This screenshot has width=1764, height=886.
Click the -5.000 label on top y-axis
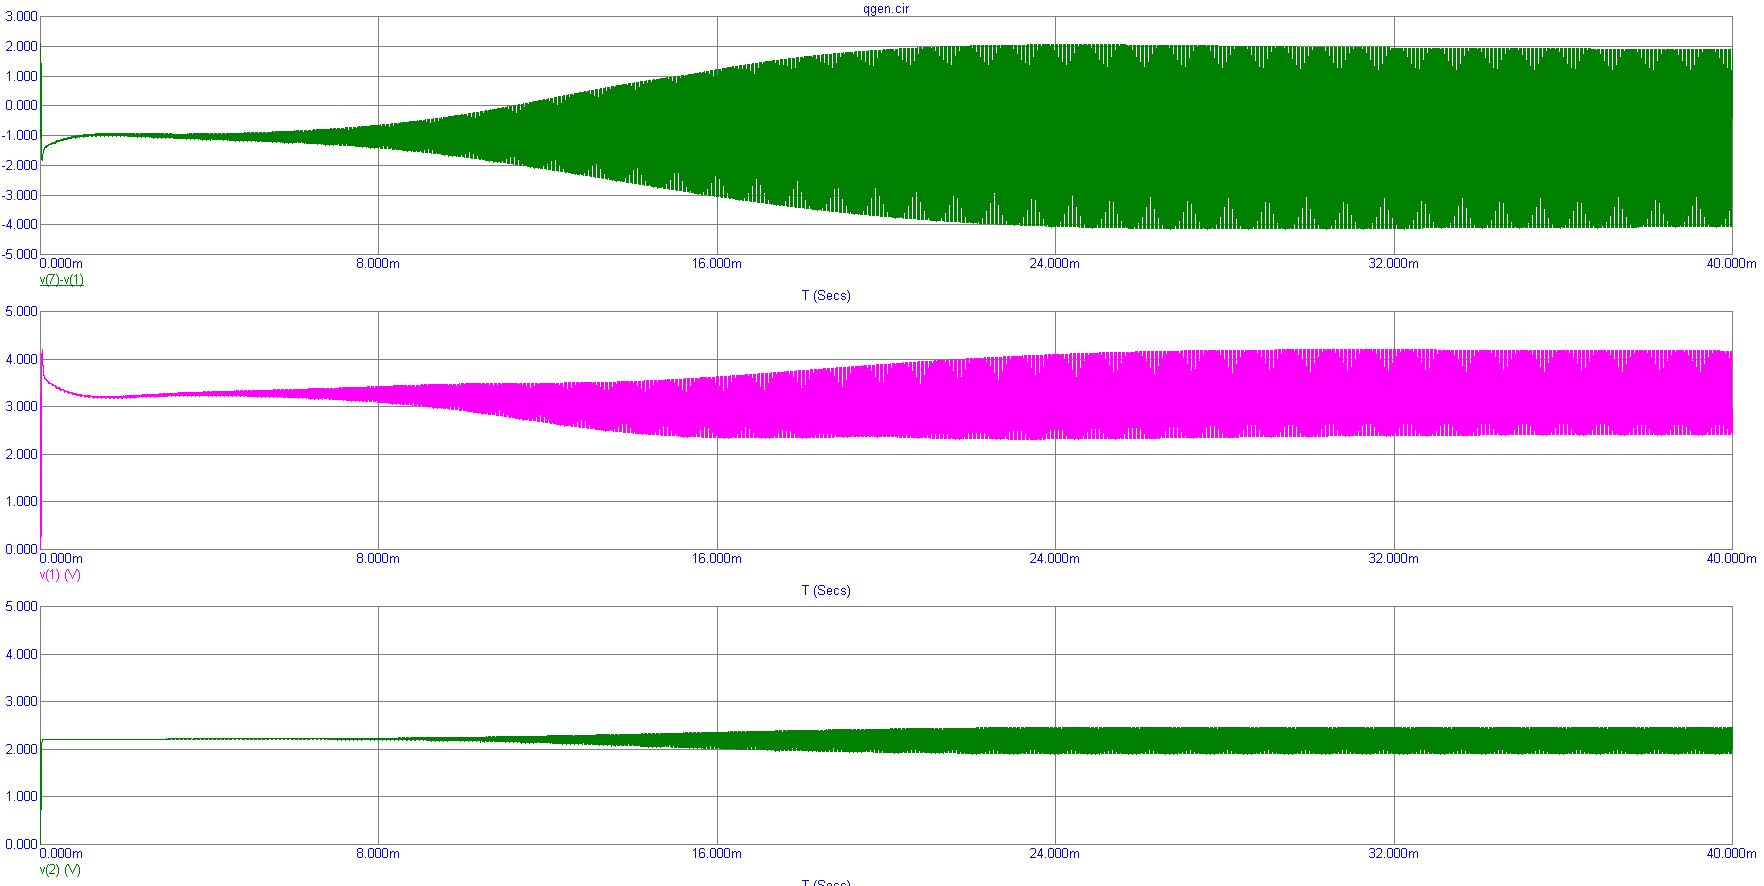point(19,255)
